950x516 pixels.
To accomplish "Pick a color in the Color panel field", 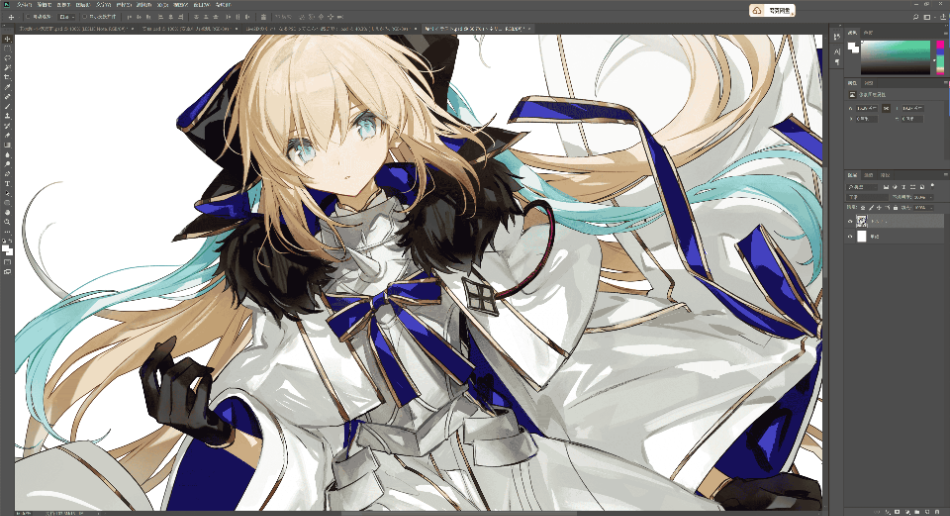I will tap(895, 58).
